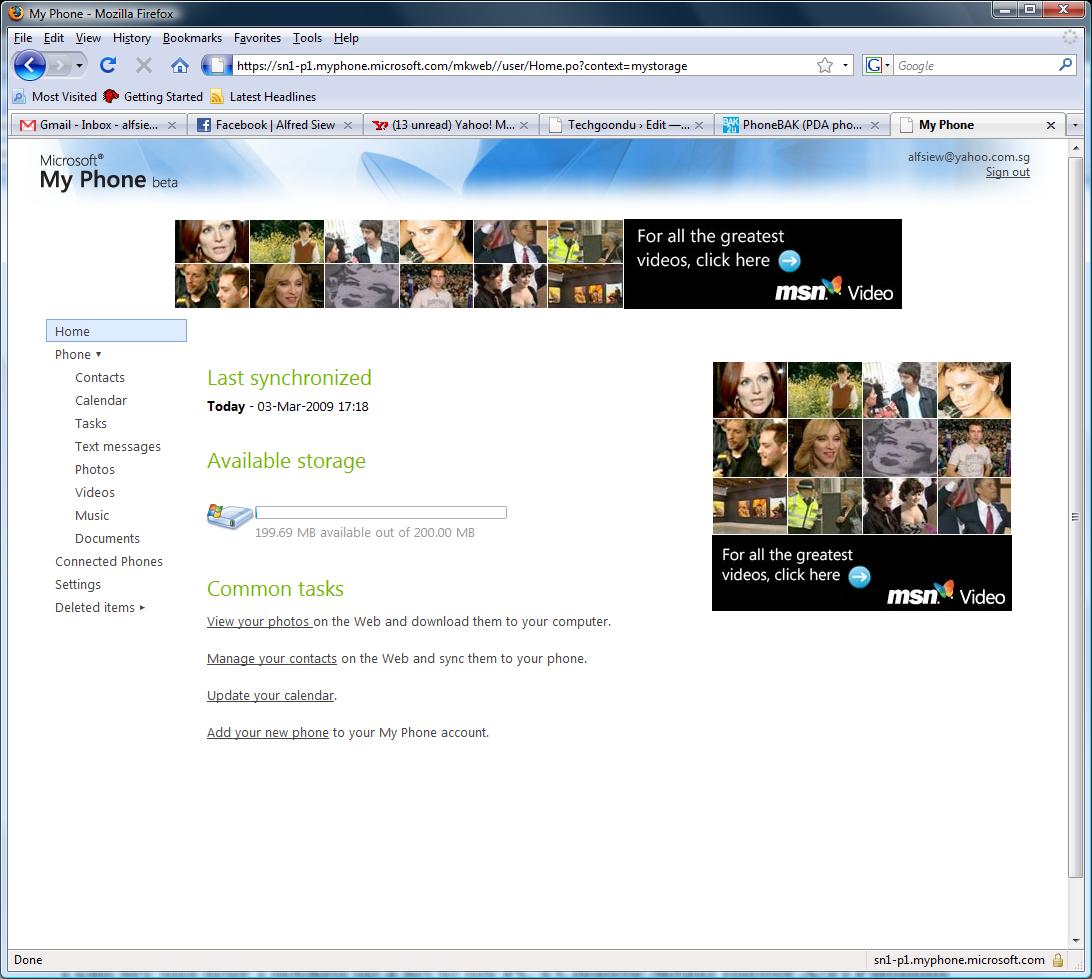Open Tasks in the sidebar
This screenshot has height=979, width=1092.
[91, 423]
